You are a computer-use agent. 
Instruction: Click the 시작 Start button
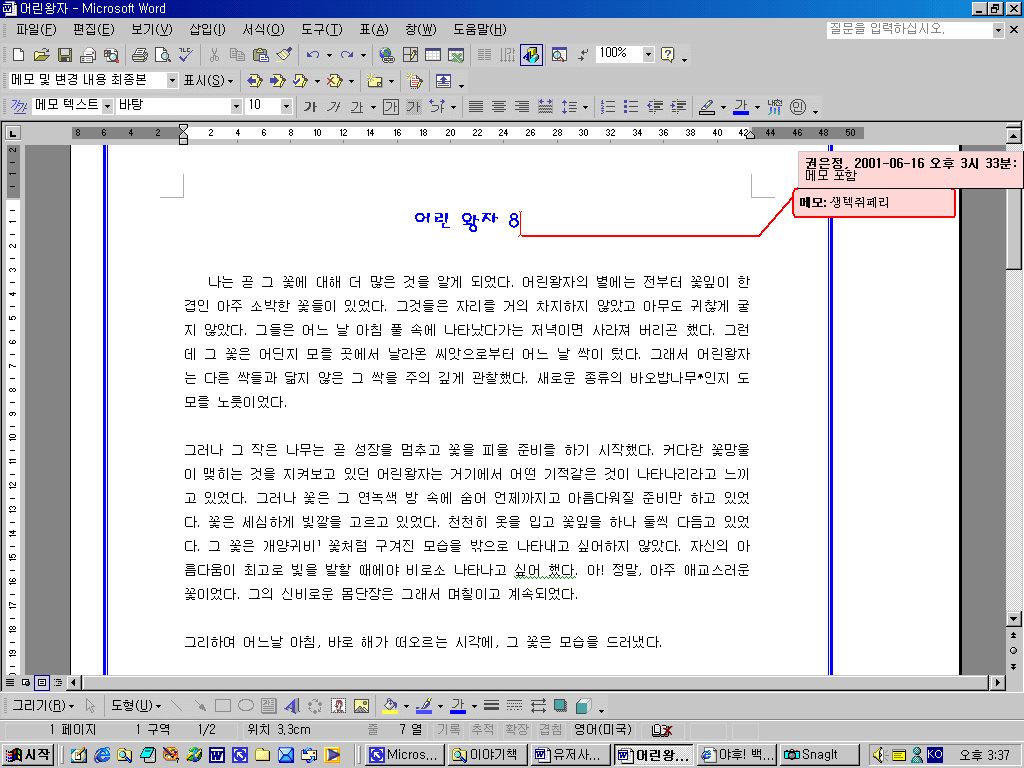coord(28,754)
